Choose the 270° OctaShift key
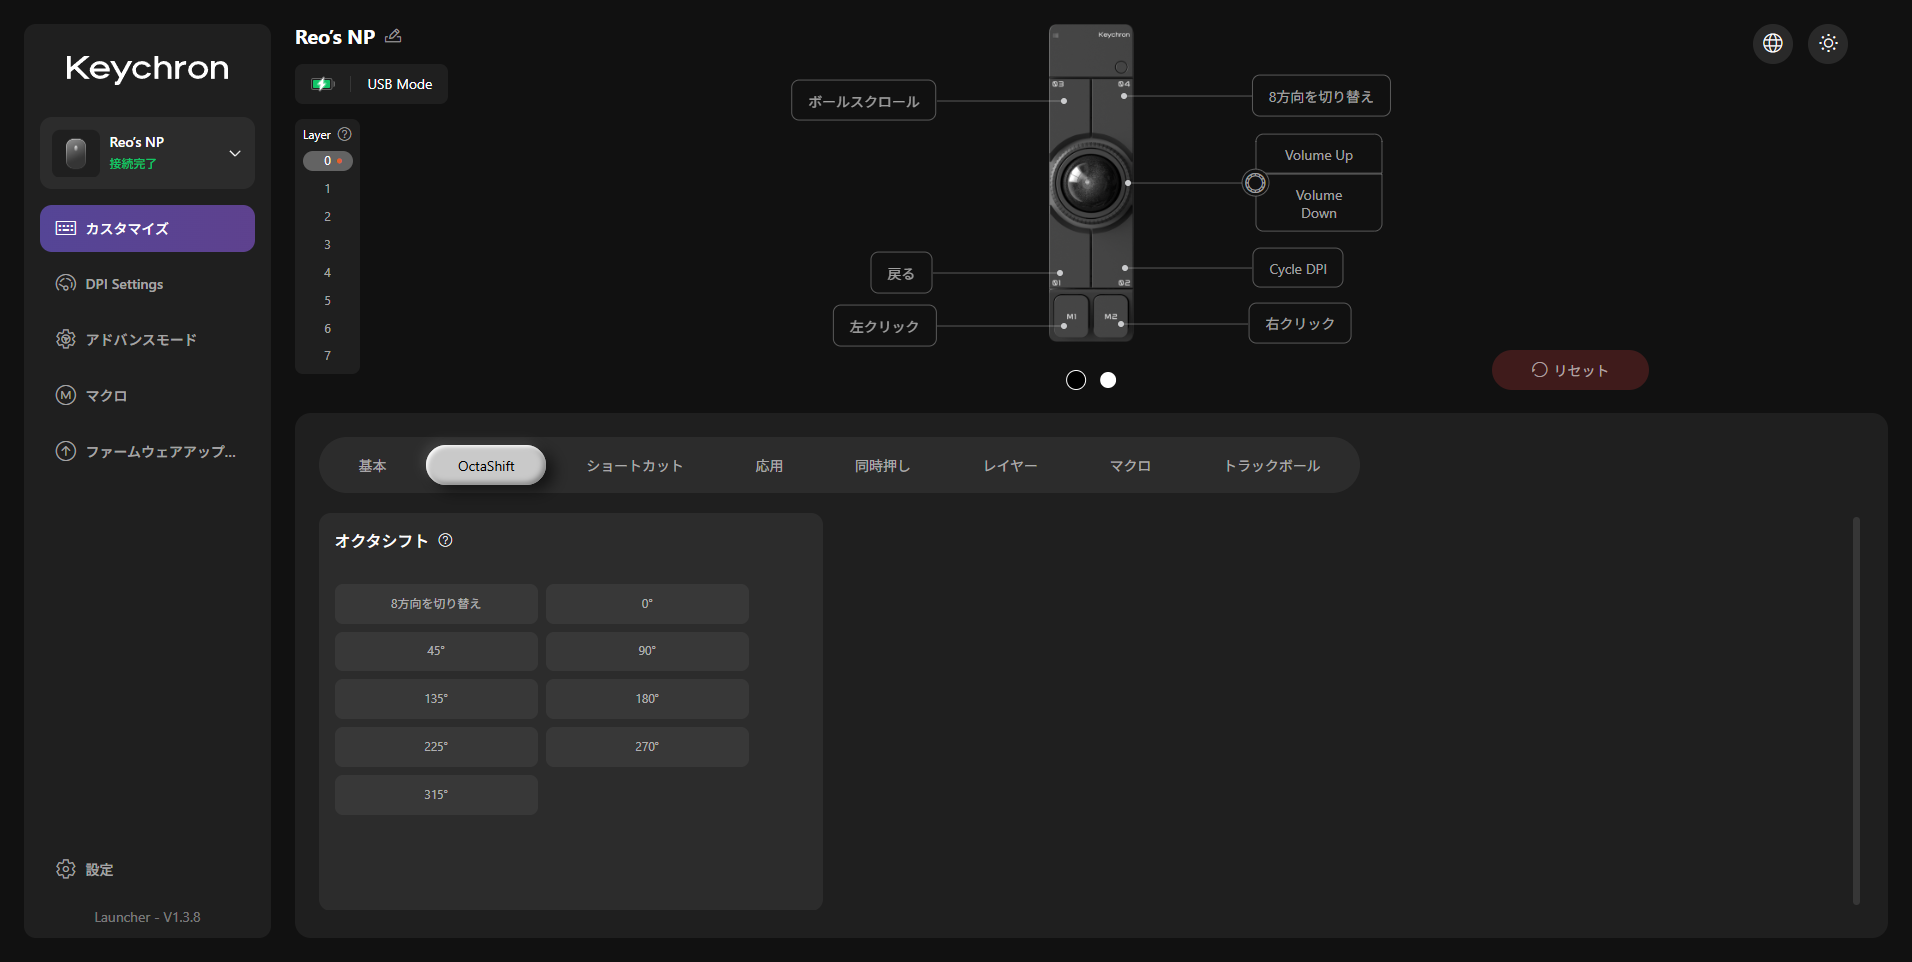1912x962 pixels. pyautogui.click(x=647, y=747)
